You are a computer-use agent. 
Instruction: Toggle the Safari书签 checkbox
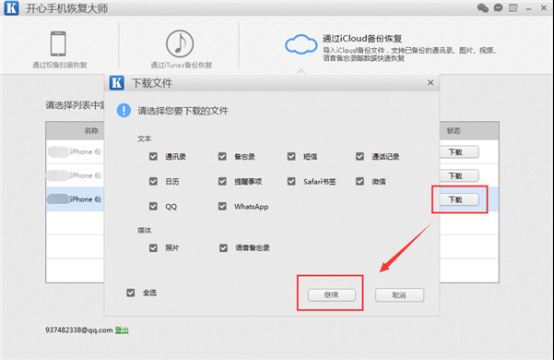click(x=291, y=181)
